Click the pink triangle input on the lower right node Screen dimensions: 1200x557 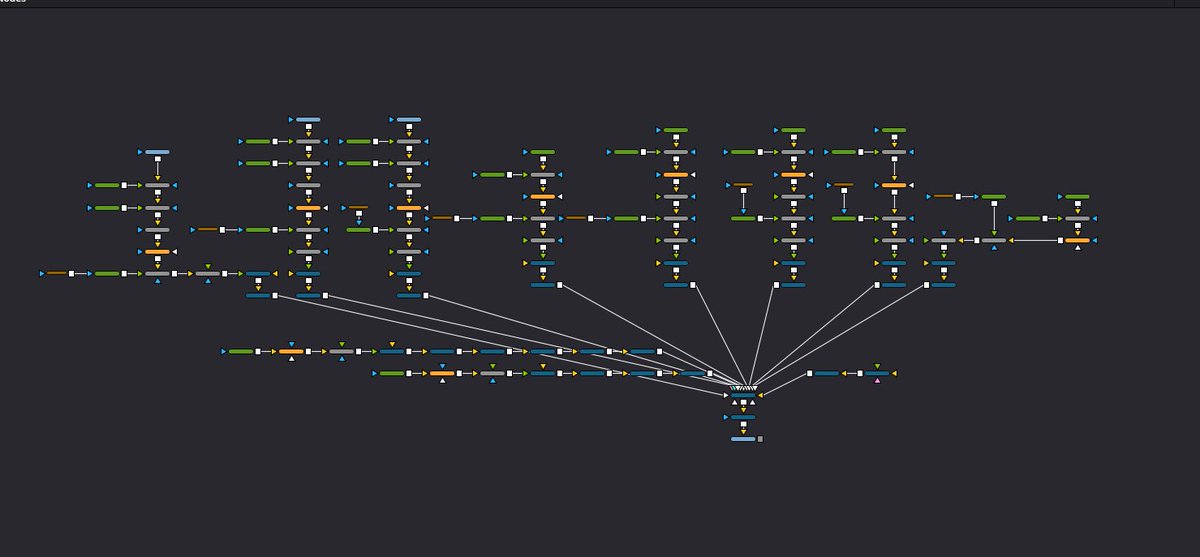point(877,380)
